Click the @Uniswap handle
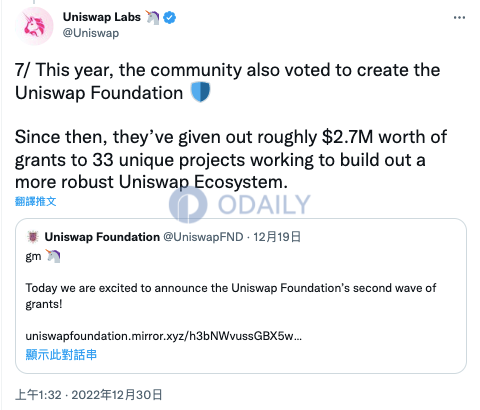Image resolution: width=480 pixels, height=410 pixels. pos(91,33)
